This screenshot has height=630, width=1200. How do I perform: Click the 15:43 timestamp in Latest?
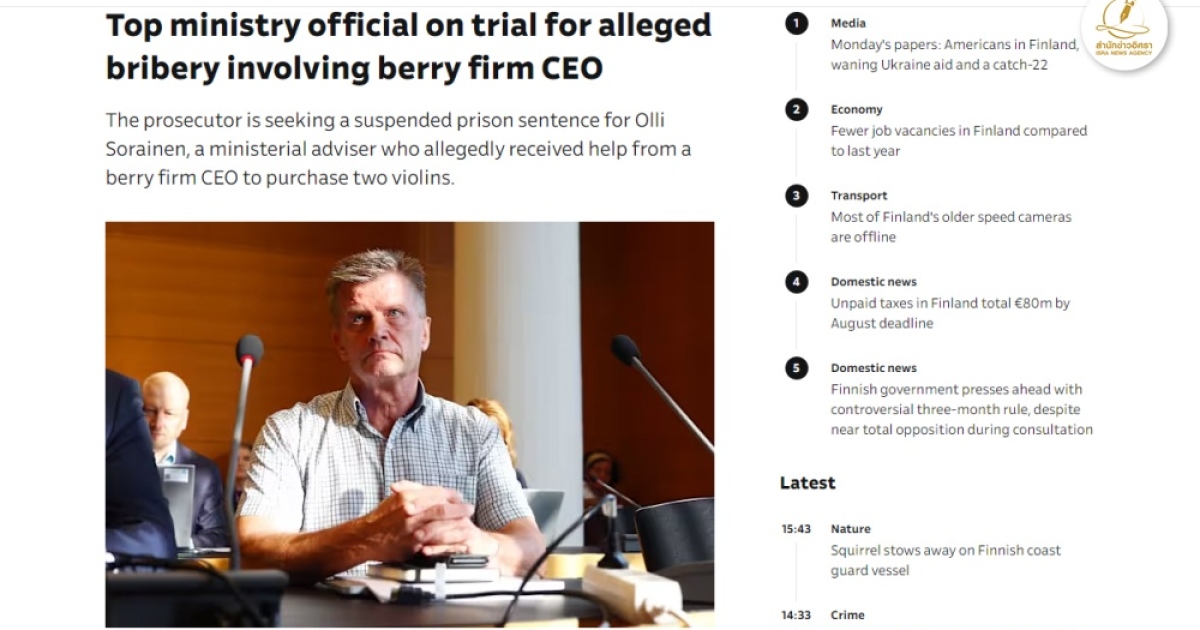point(796,529)
